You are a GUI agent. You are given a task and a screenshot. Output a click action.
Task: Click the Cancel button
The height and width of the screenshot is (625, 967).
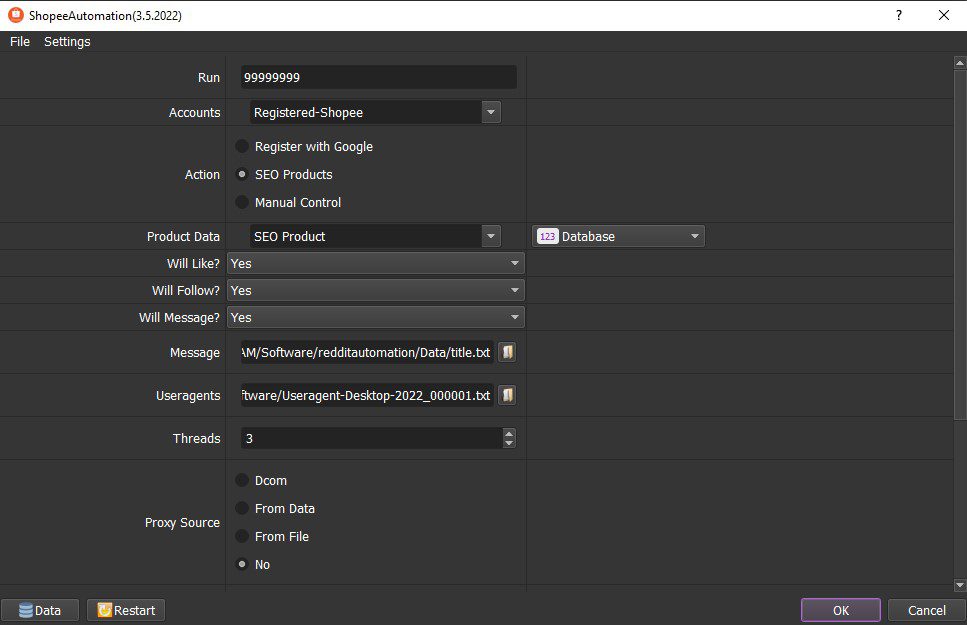[926, 610]
